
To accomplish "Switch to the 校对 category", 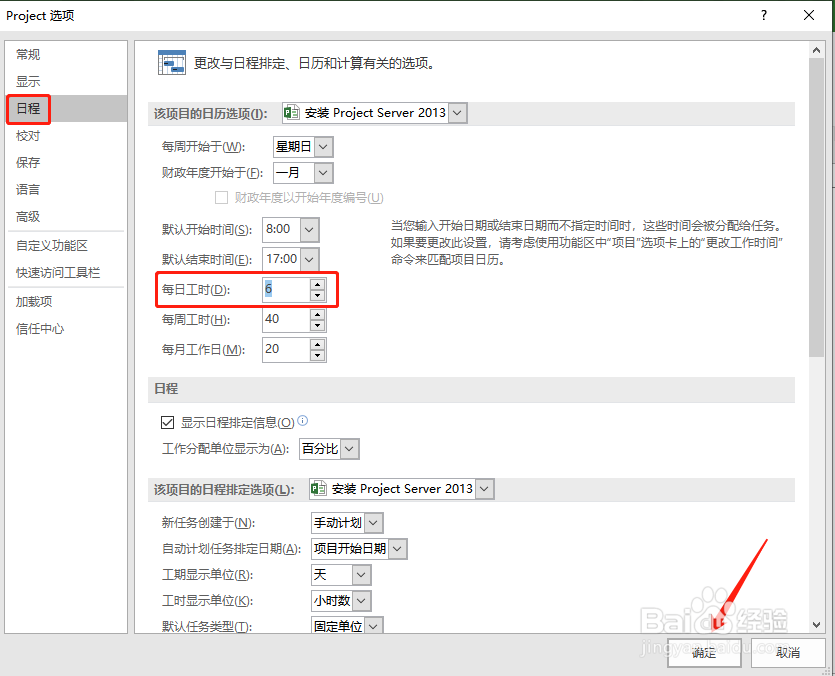I will (67, 136).
